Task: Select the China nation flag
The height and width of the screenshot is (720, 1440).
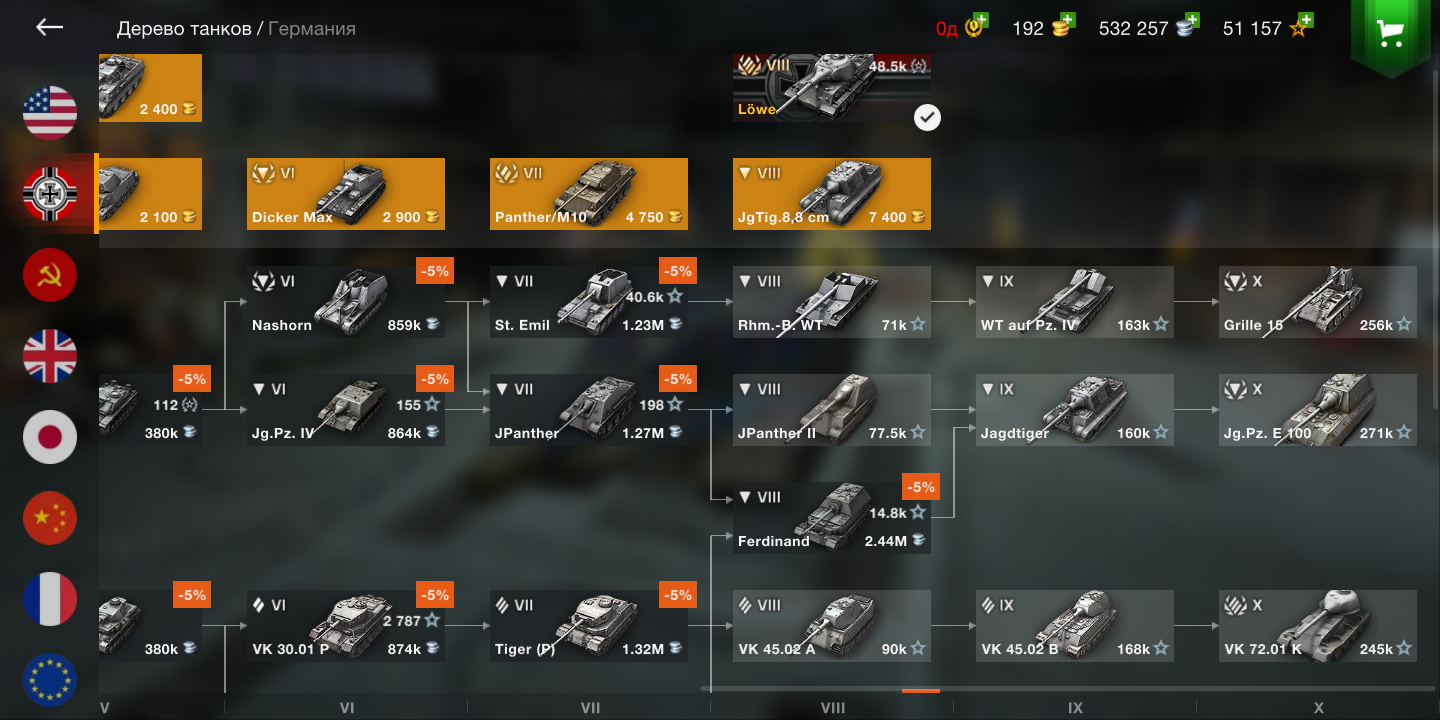Action: [50, 518]
